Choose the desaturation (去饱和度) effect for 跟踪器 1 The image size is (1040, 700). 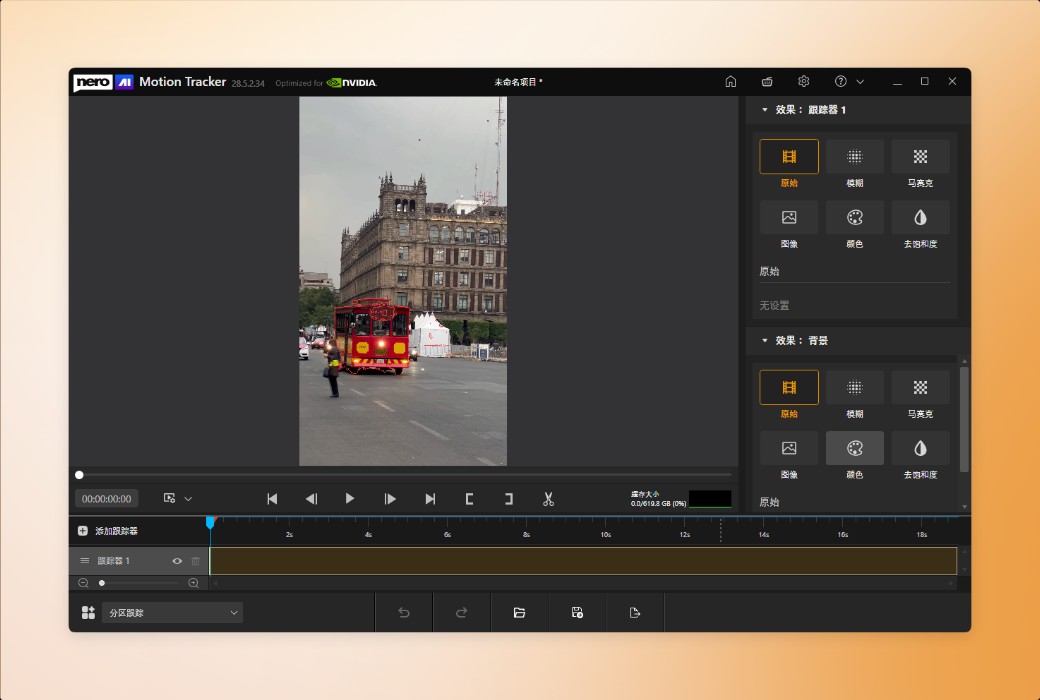920,217
